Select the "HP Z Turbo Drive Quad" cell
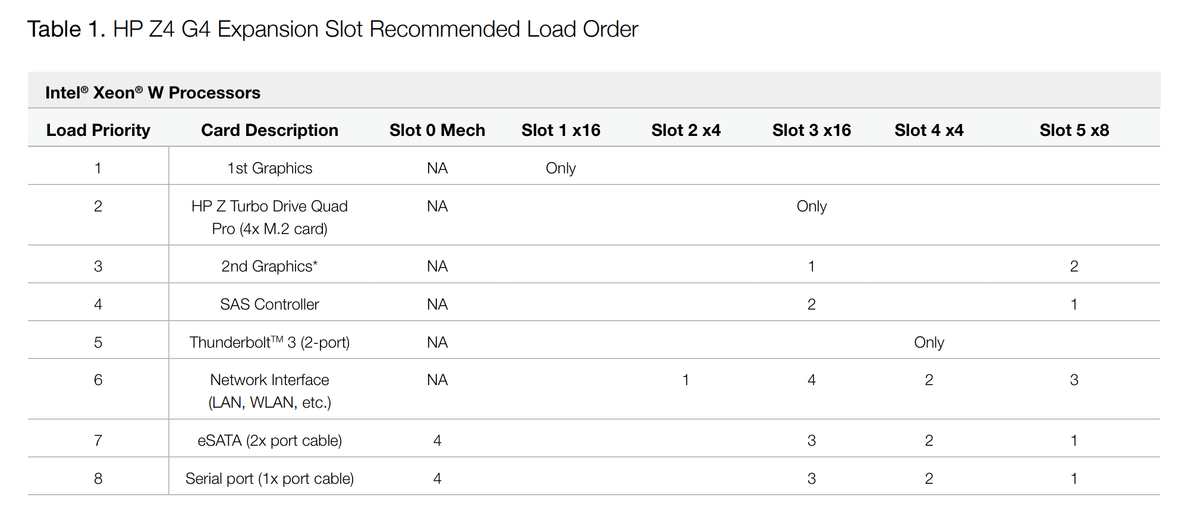The width and height of the screenshot is (1200, 524). click(x=269, y=206)
